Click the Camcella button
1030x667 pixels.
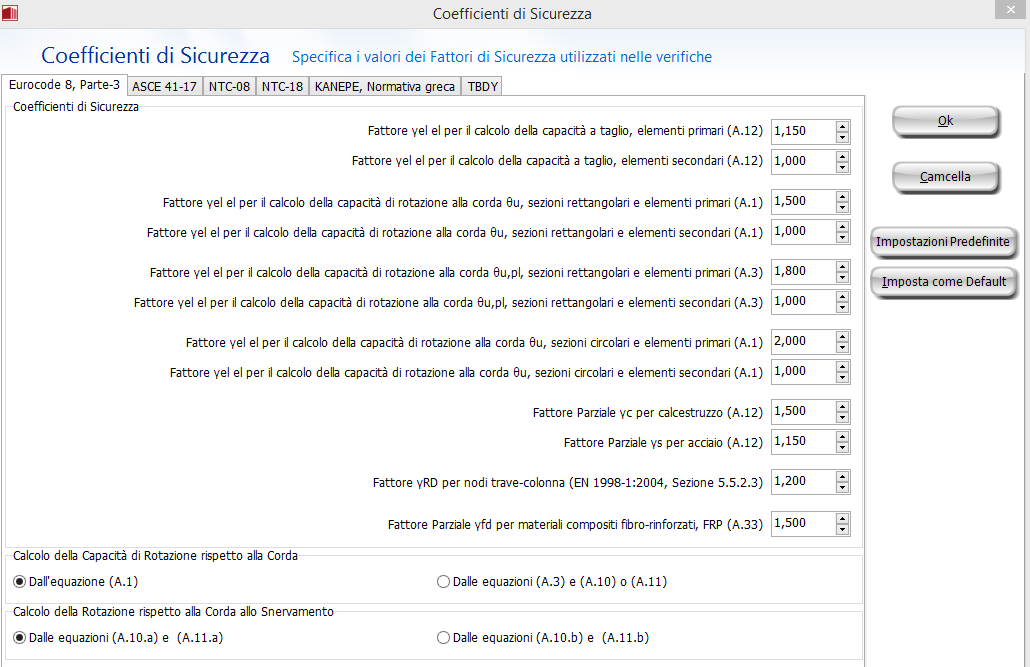(945, 177)
